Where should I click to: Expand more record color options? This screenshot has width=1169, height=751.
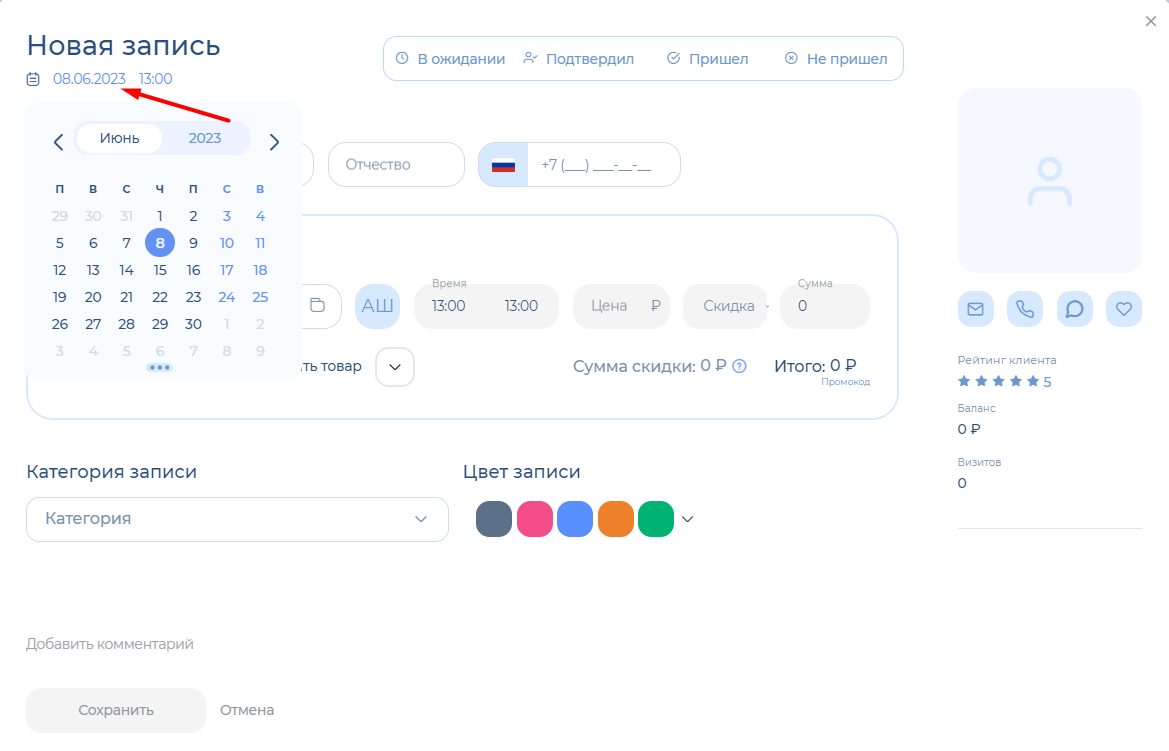[687, 519]
